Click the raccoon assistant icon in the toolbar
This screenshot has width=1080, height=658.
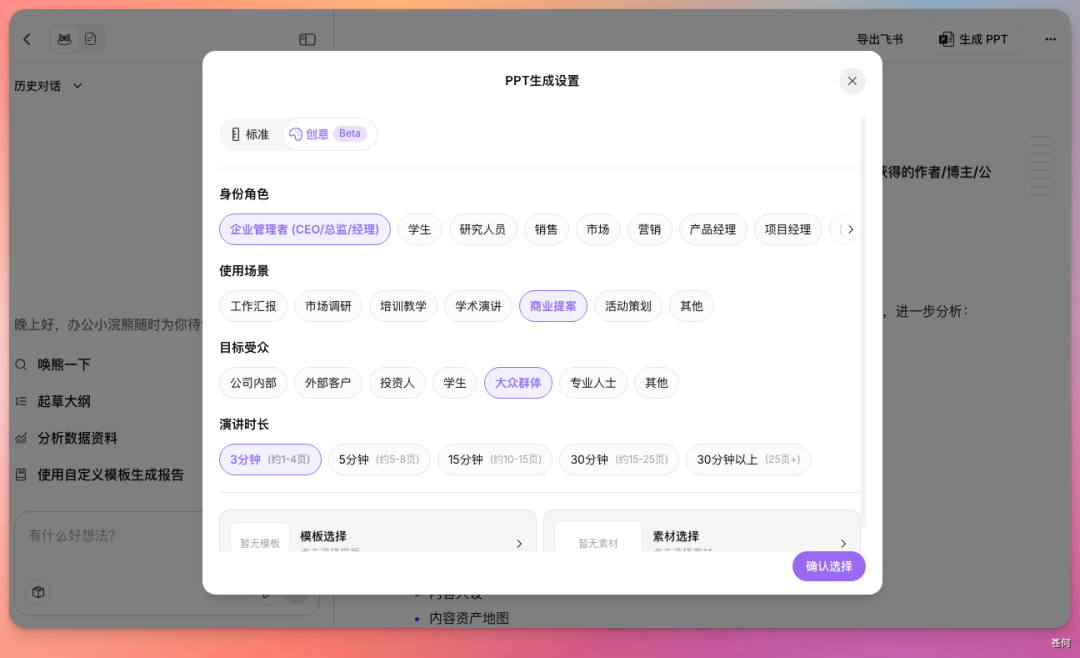tap(64, 39)
